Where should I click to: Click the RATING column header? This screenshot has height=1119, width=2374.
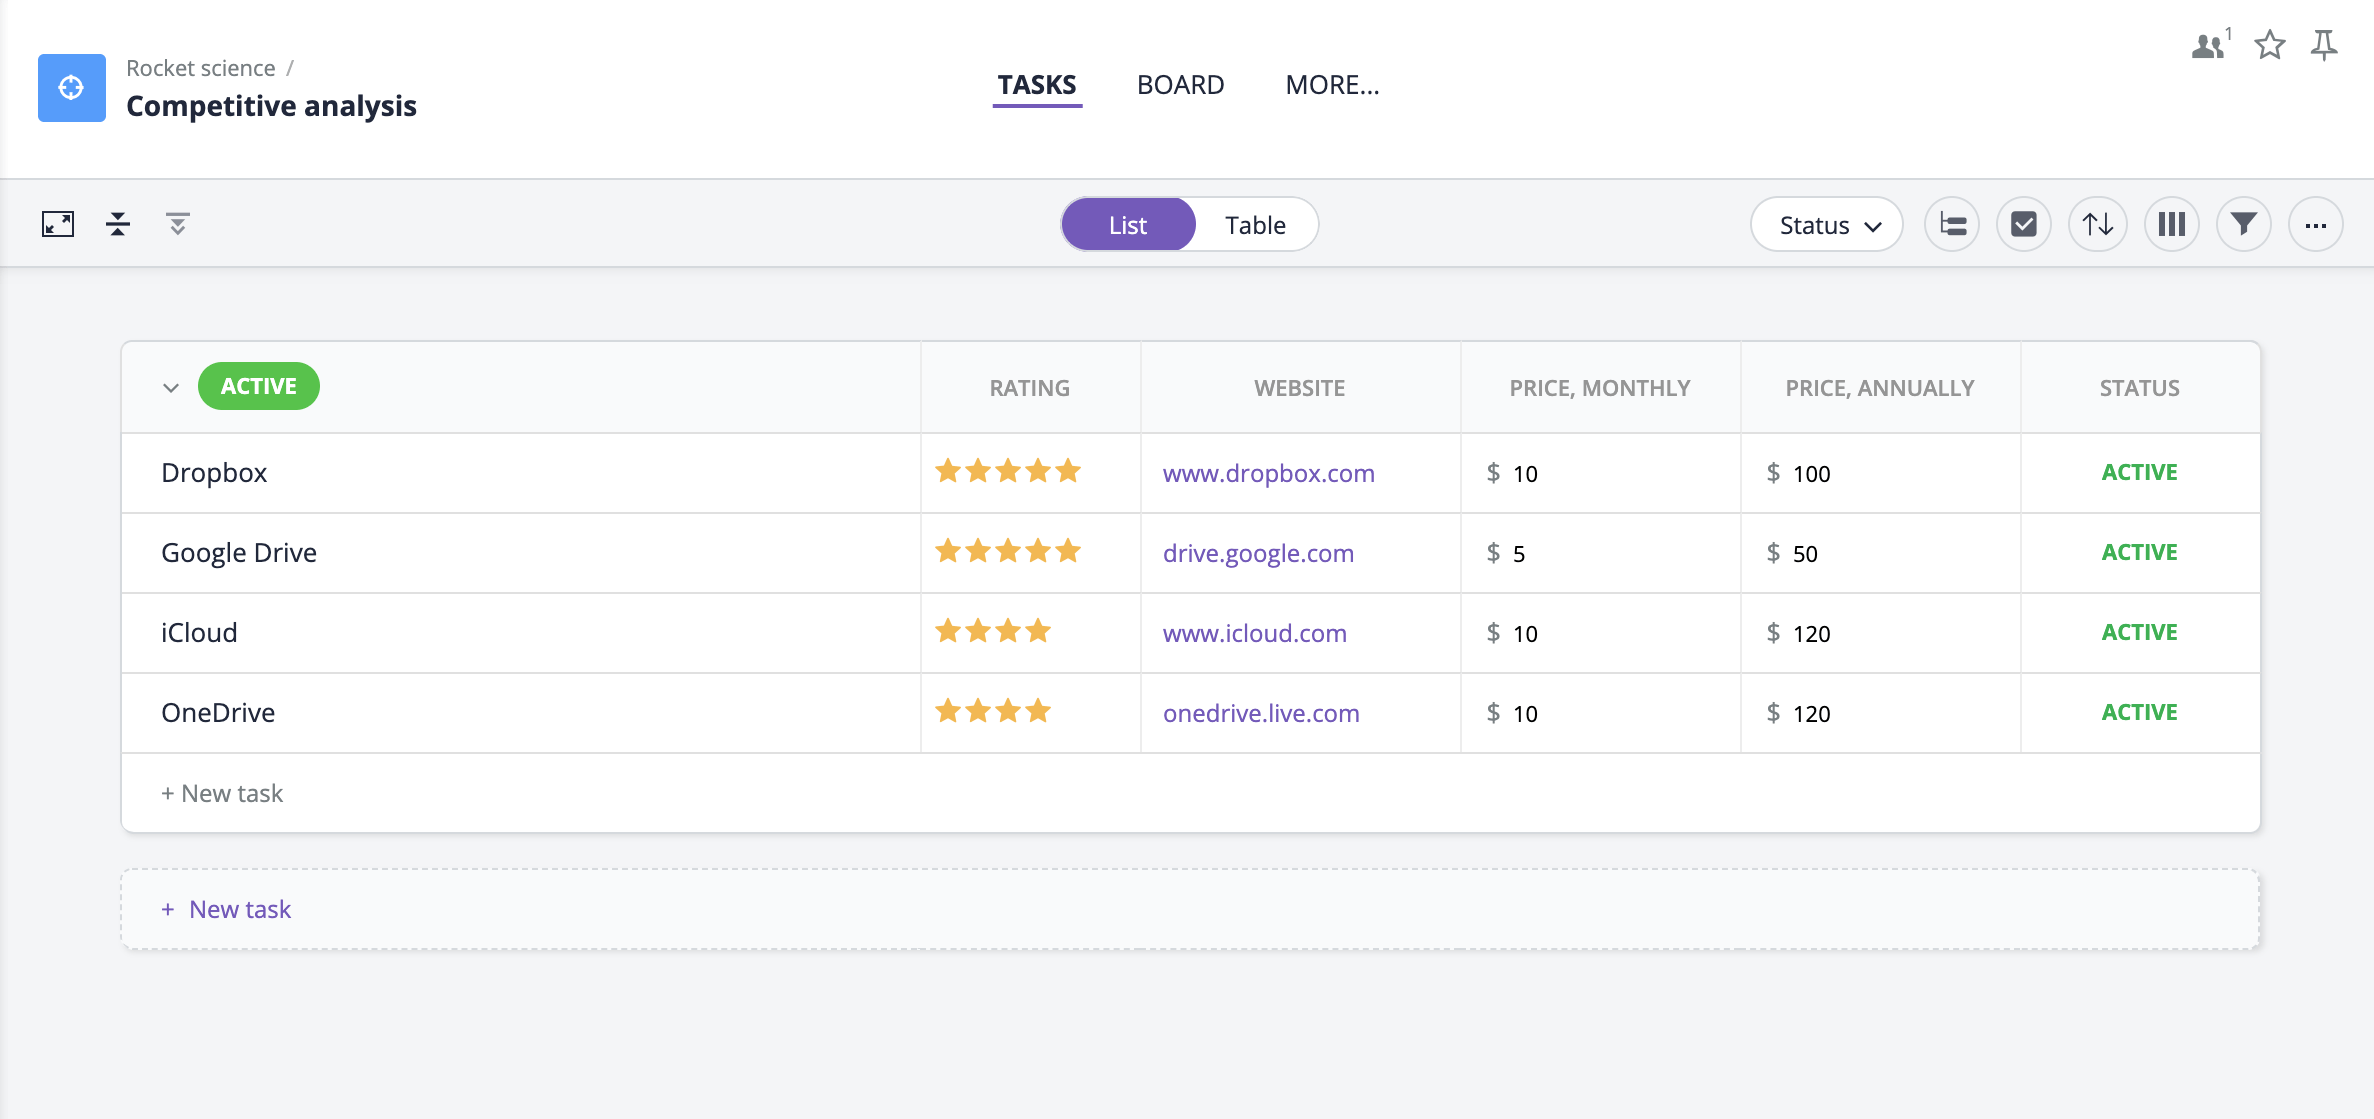[1030, 388]
